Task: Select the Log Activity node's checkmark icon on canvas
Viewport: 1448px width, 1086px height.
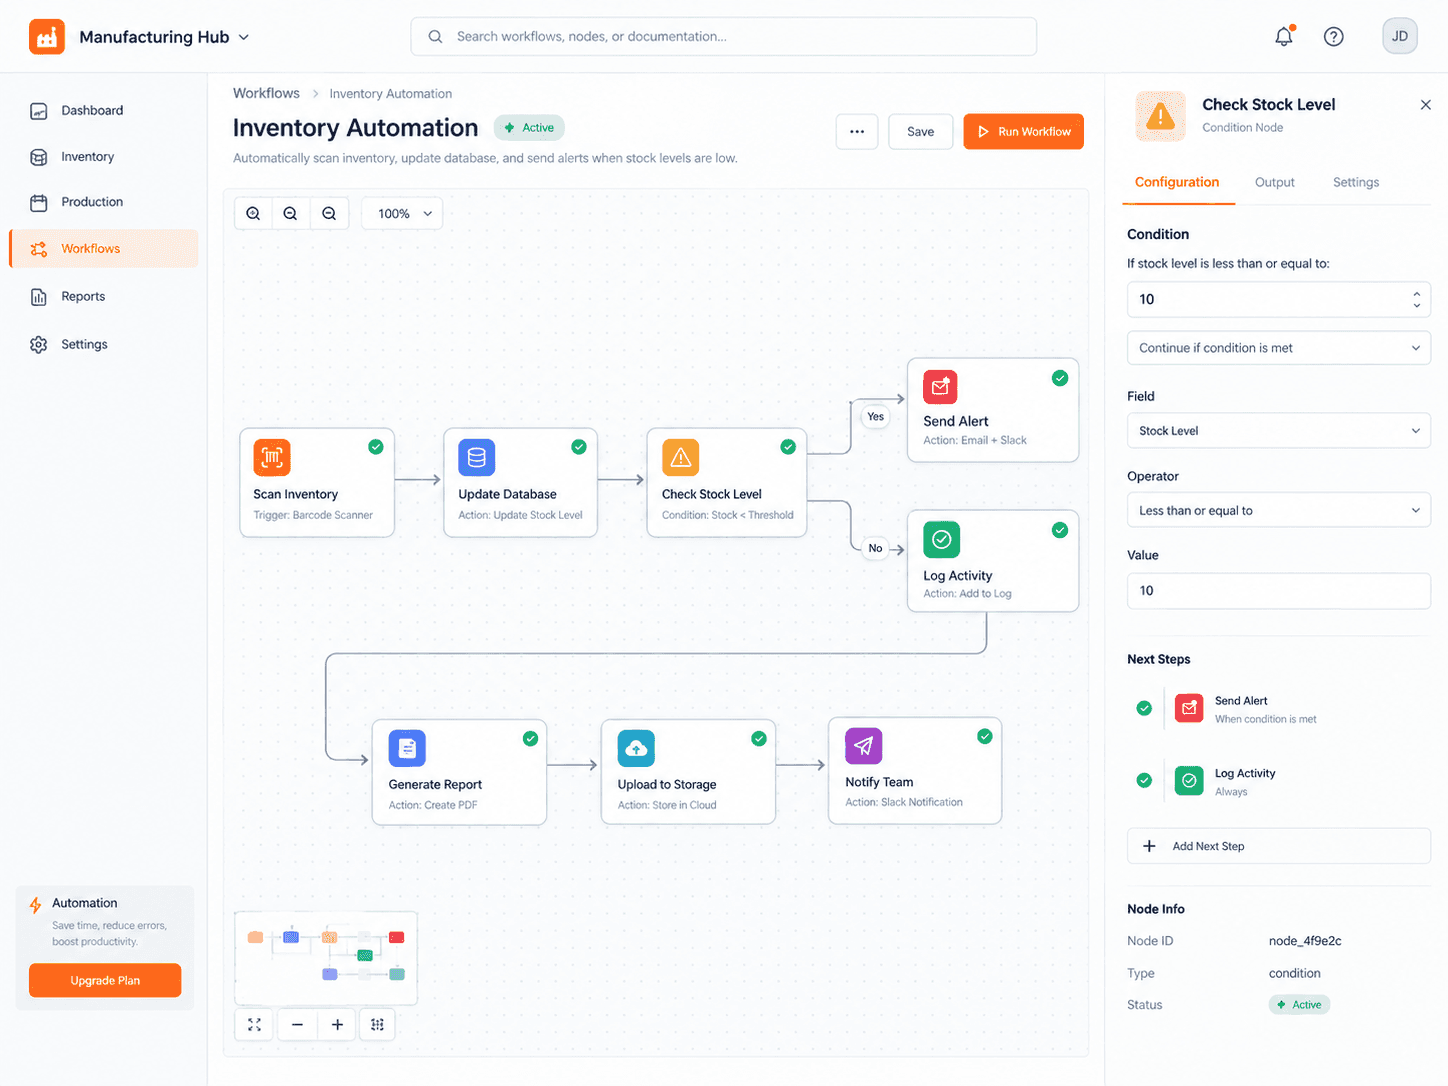Action: pyautogui.click(x=941, y=540)
